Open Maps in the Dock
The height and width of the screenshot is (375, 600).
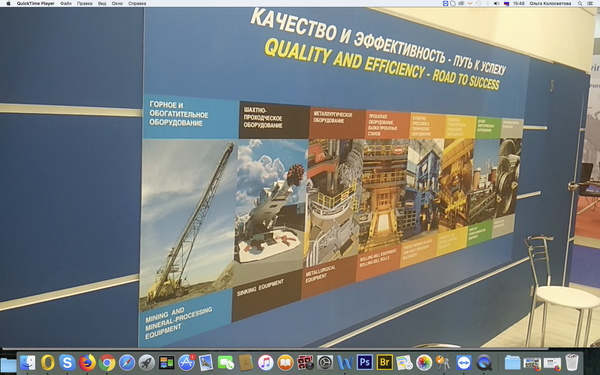(x=404, y=362)
